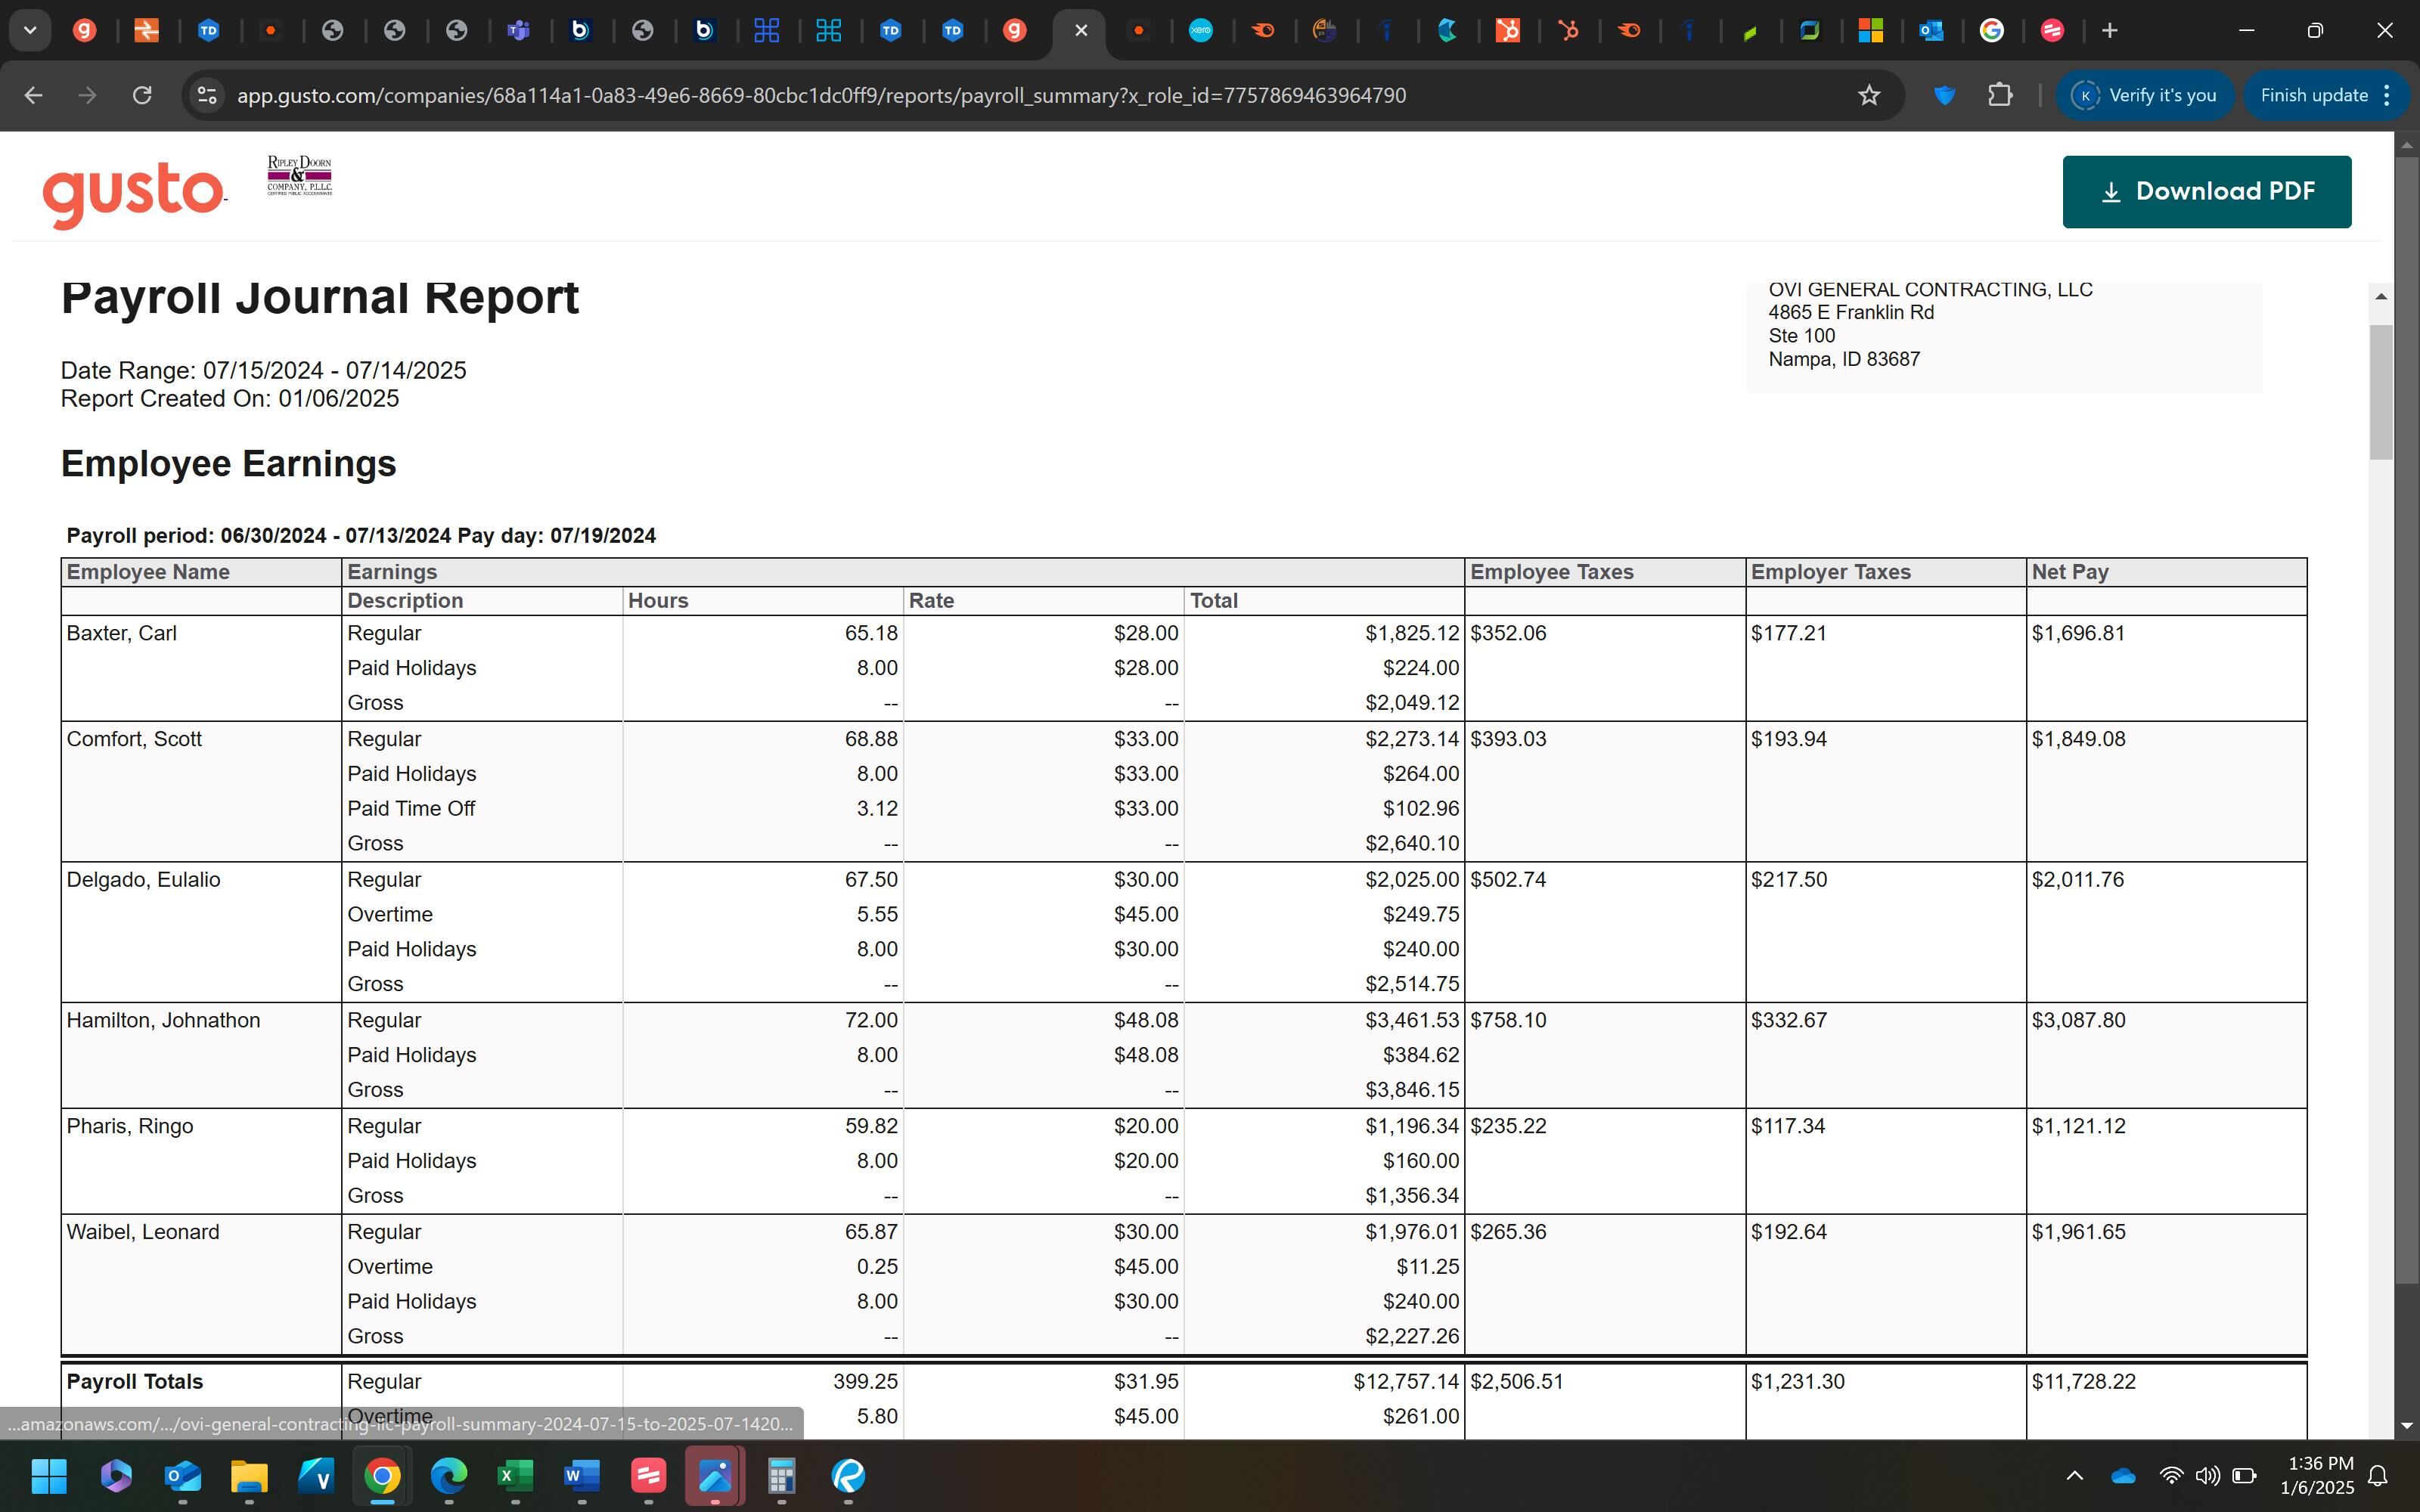Go back to the previous page
2420x1512 pixels.
coord(33,95)
